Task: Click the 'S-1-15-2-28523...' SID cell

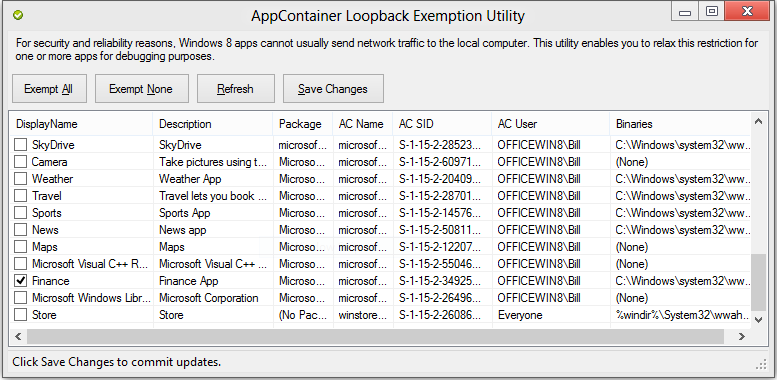Action: pyautogui.click(x=443, y=145)
